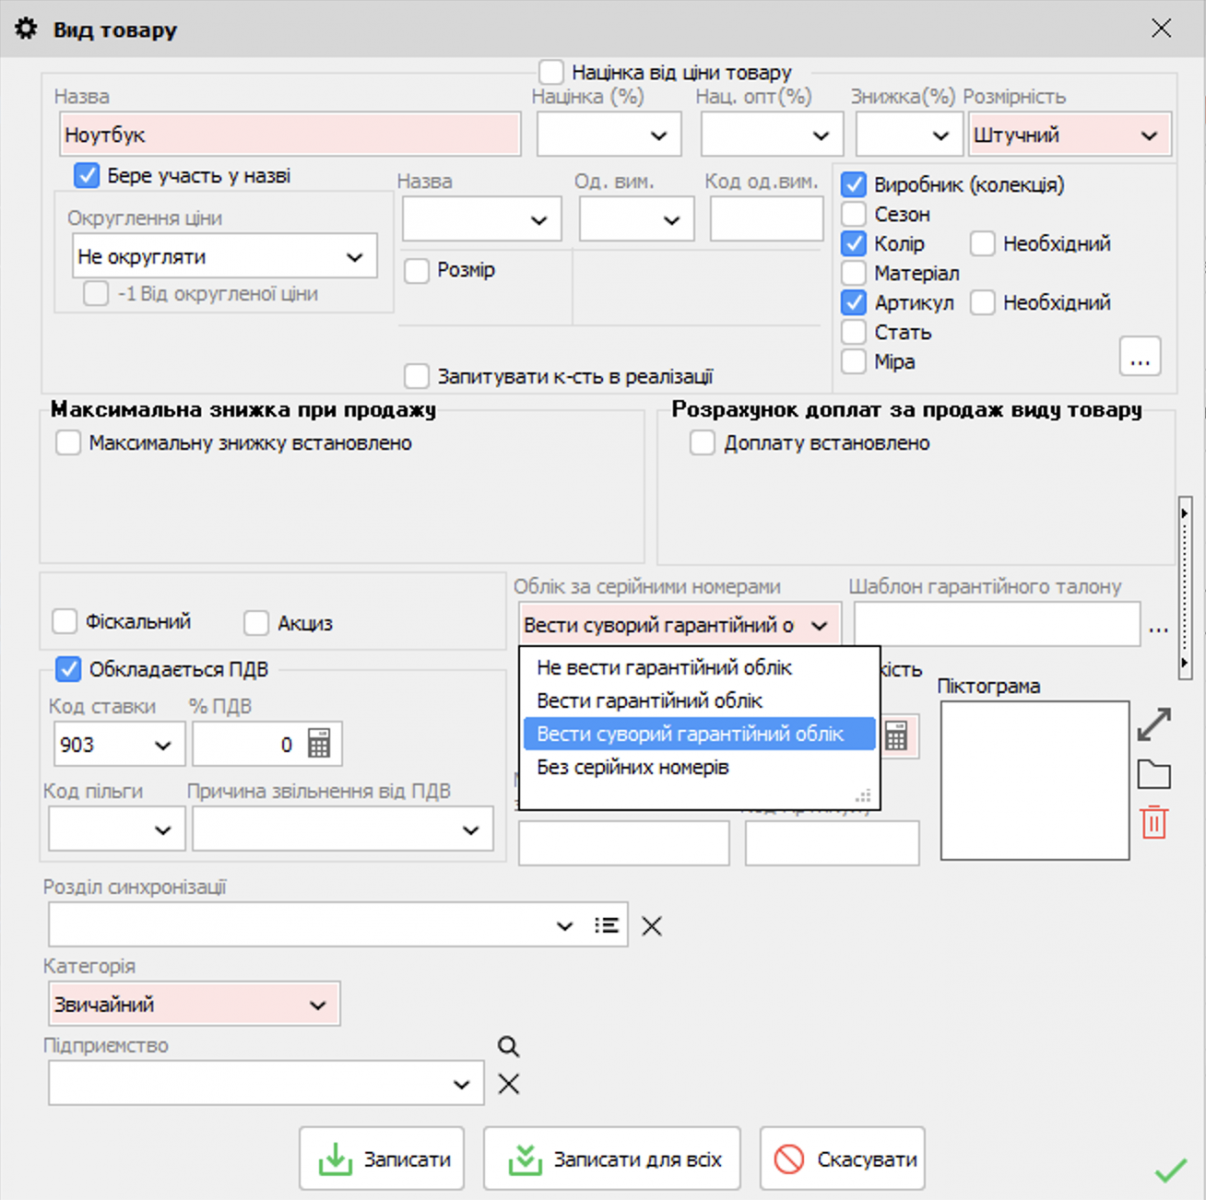
Task: Cancel changes with the Скасувати button
Action: click(x=841, y=1158)
